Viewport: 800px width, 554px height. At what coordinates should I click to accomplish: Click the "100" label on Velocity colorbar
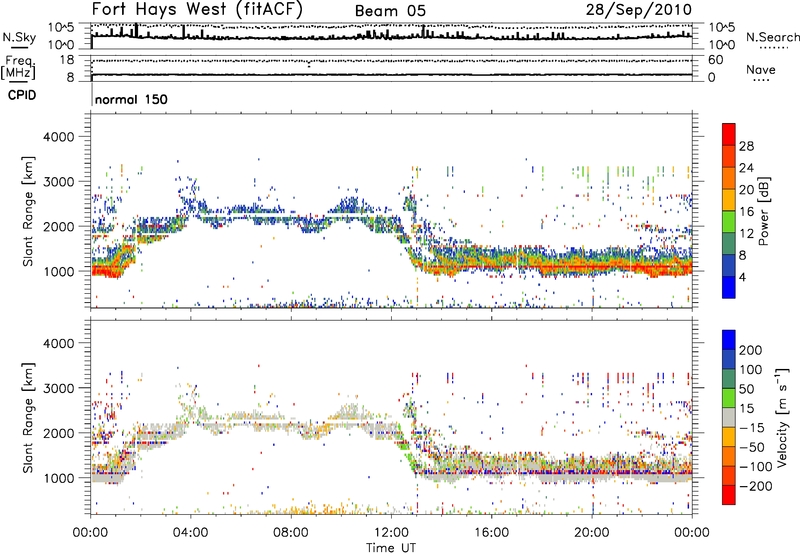(x=751, y=370)
